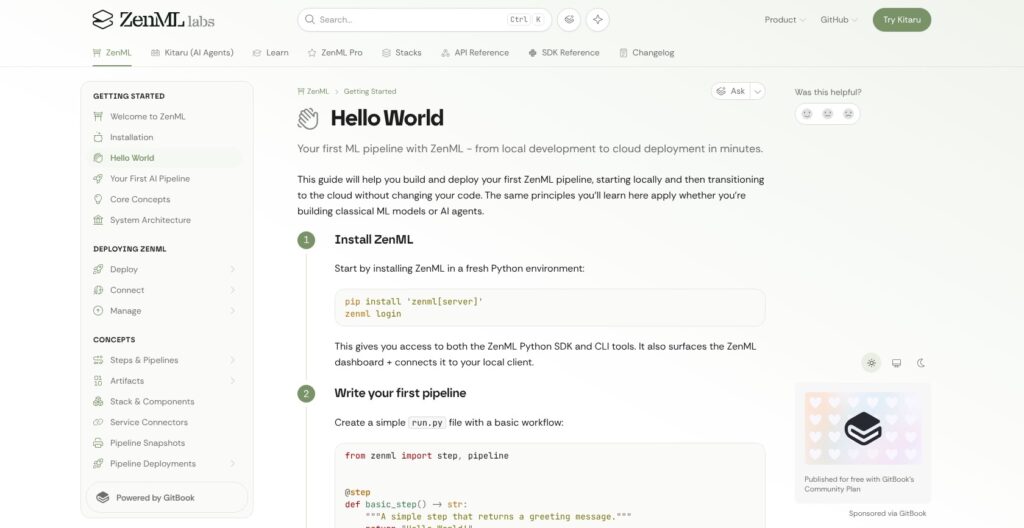Expand the Connect sidebar section

tap(232, 290)
